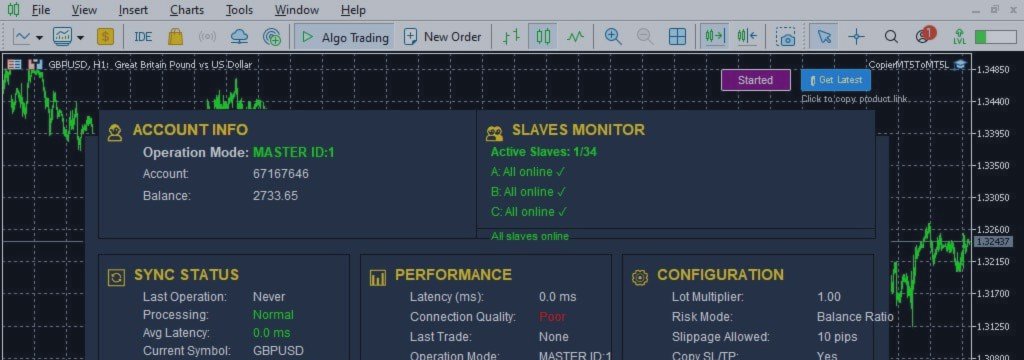The image size is (1024, 360).
Task: Click the Account Info person icon
Action: click(x=115, y=133)
